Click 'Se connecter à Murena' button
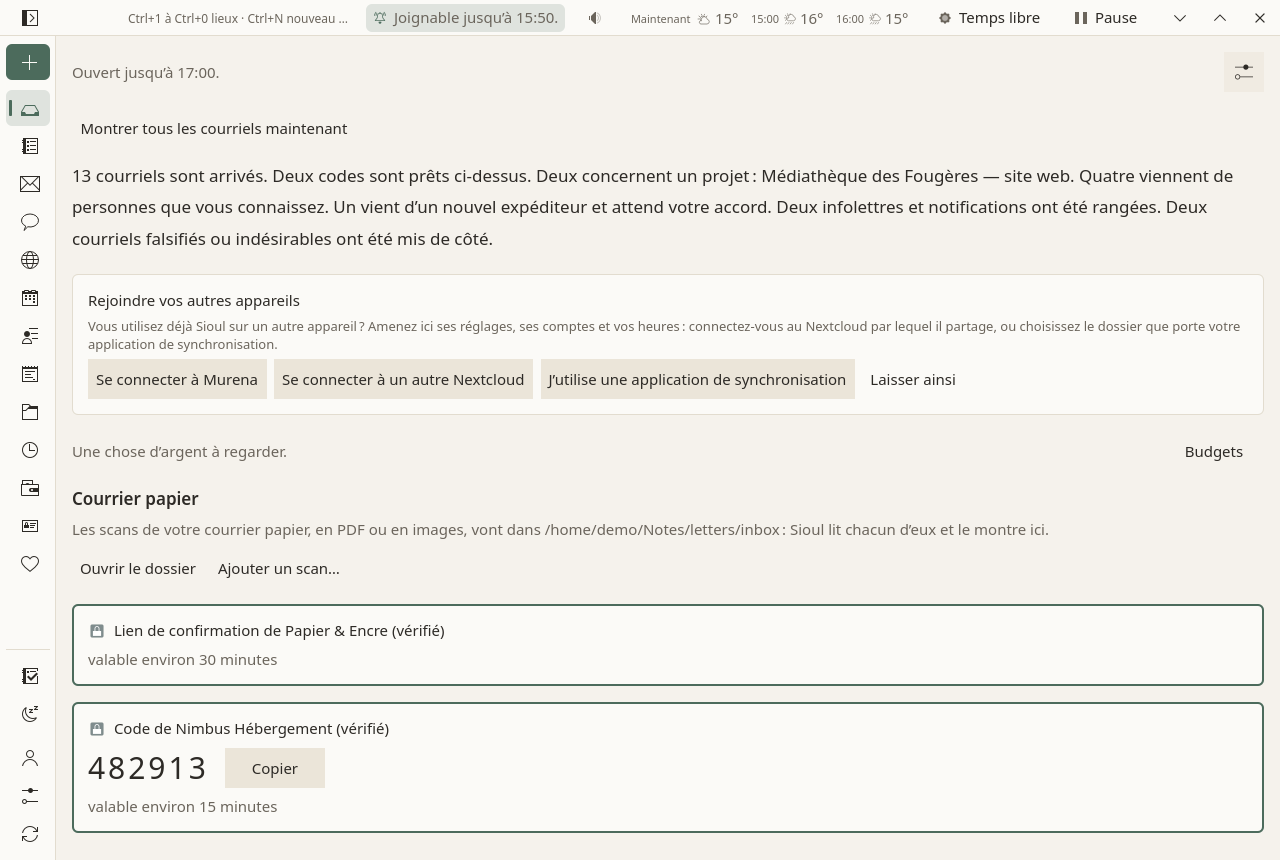 pyautogui.click(x=177, y=379)
